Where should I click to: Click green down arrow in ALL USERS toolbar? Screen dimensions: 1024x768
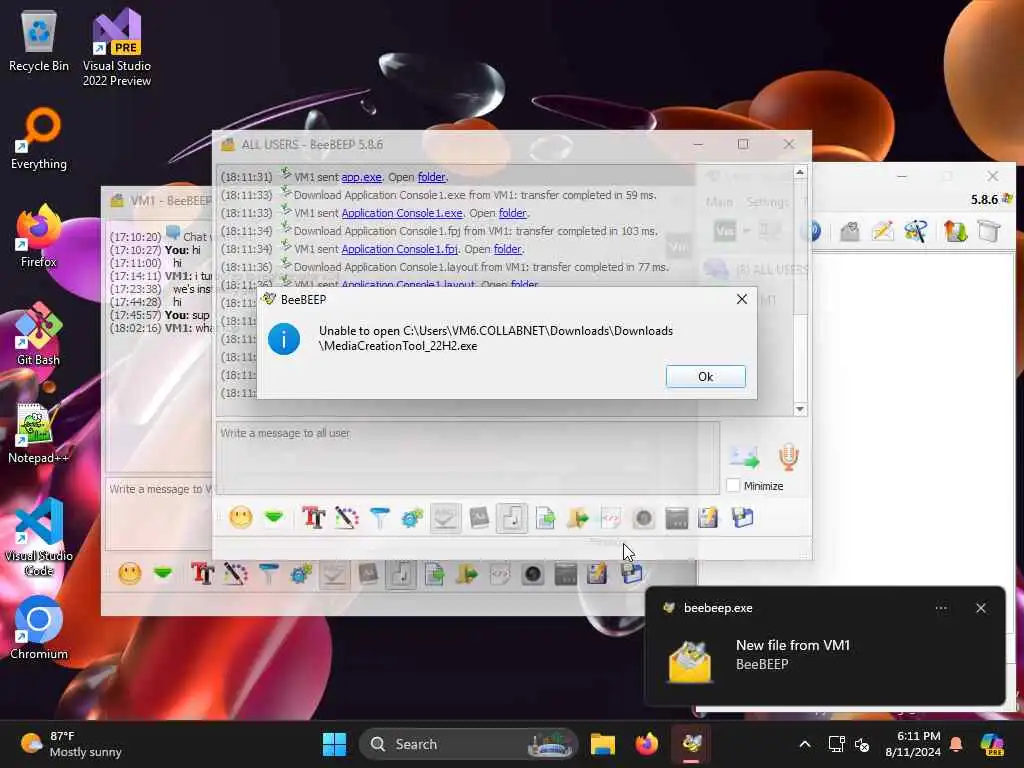tap(274, 518)
